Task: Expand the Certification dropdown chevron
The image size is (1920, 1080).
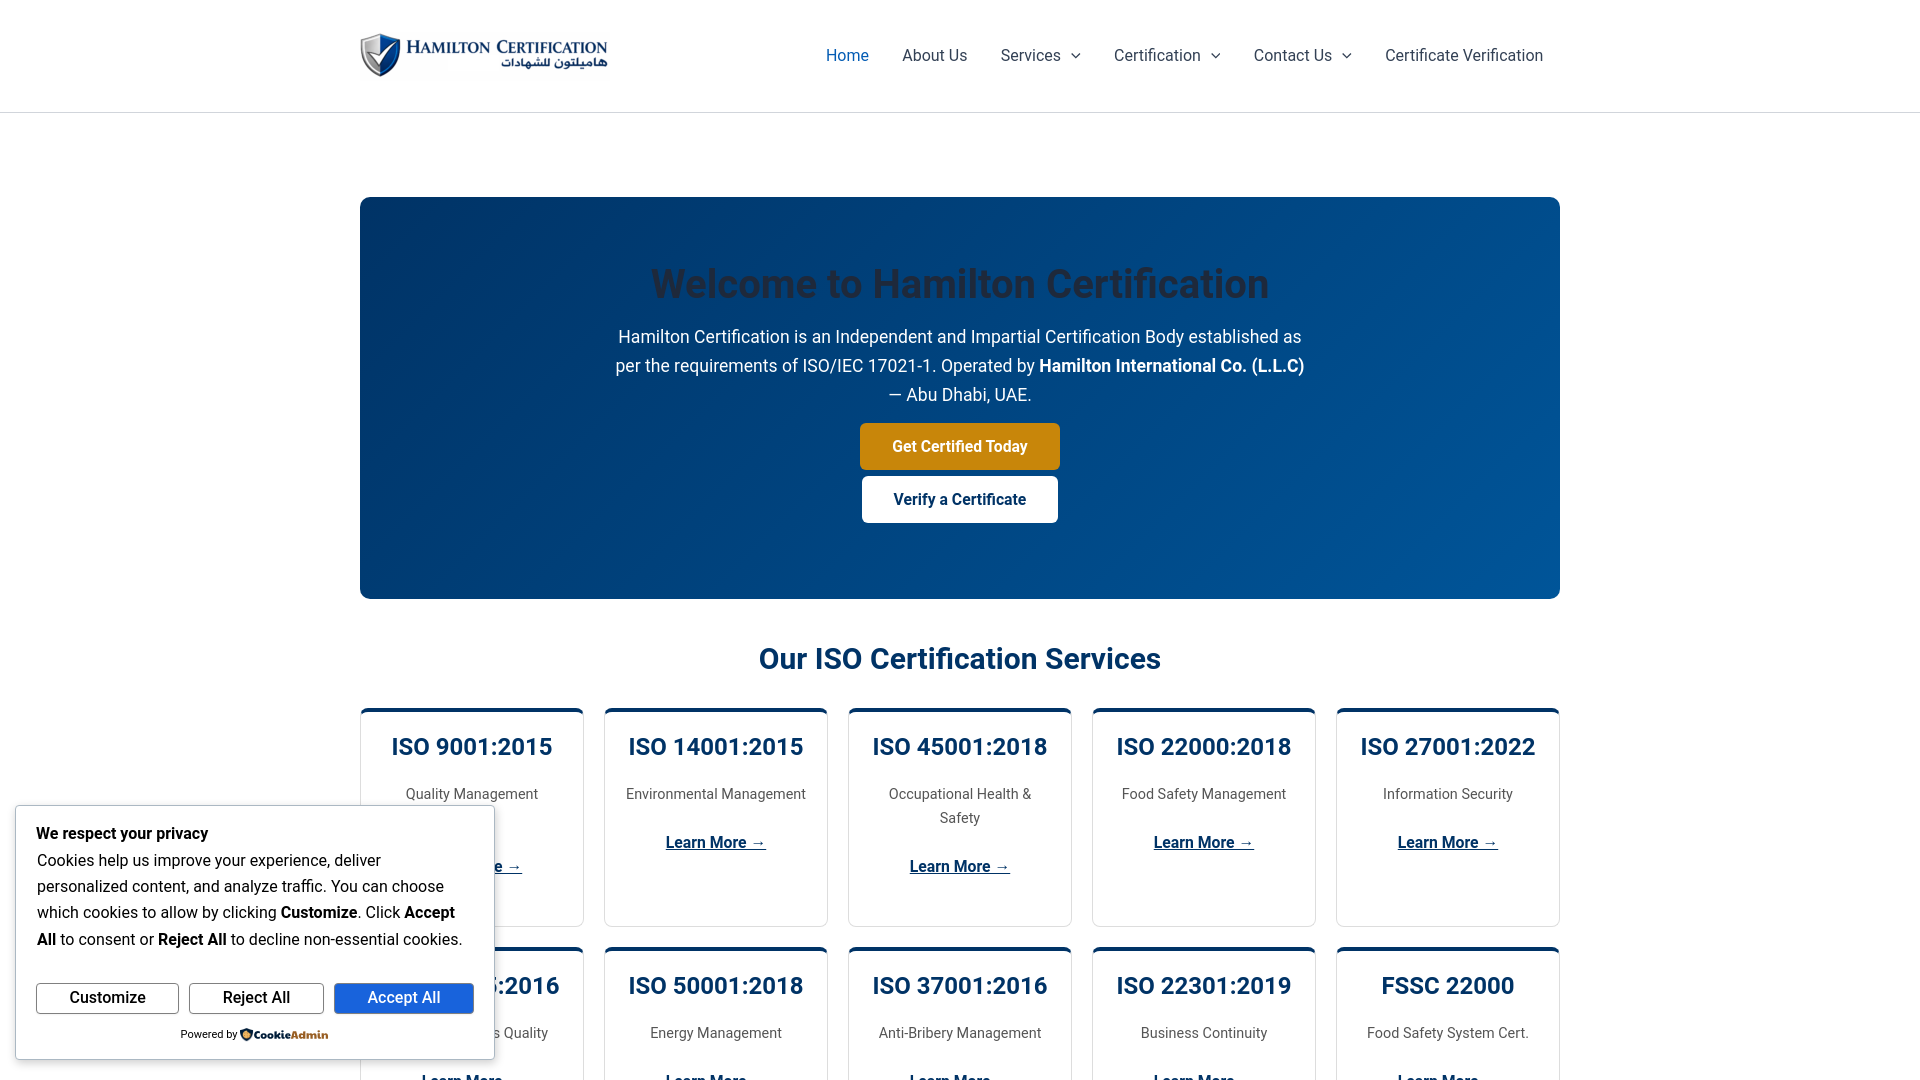Action: pyautogui.click(x=1216, y=56)
